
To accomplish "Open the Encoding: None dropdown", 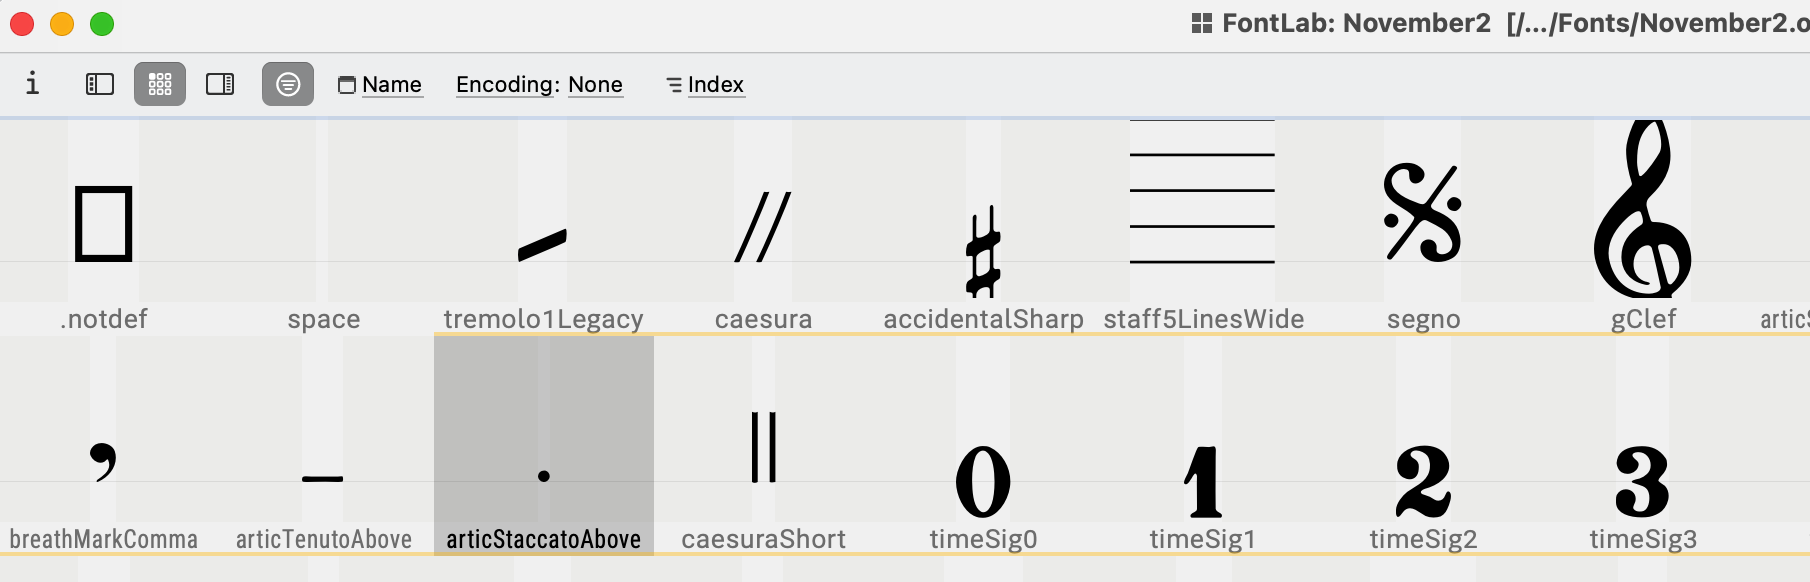I will coord(540,85).
